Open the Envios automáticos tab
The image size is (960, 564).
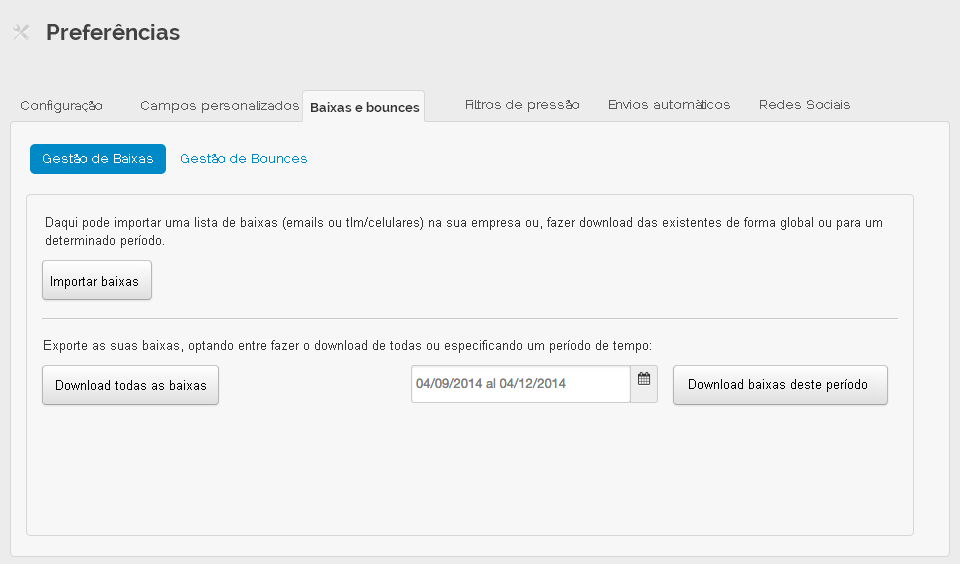coord(669,105)
